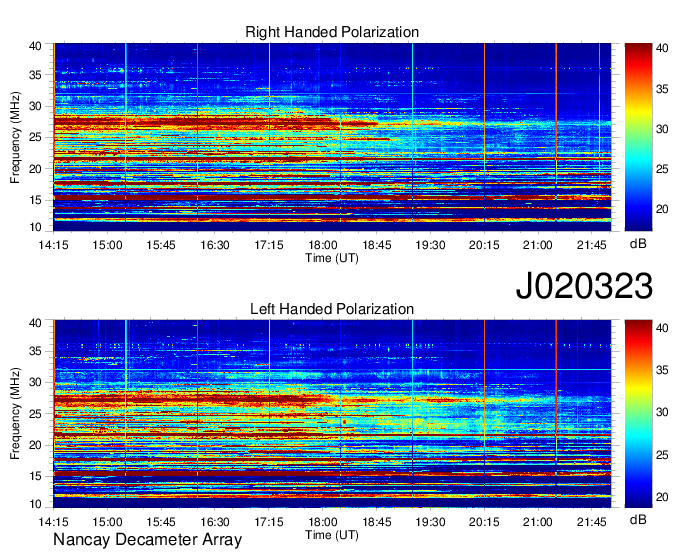Click 20 MHz frequency tick of Right Handed plot
Screen dimensions: 680x552
(x=35, y=169)
